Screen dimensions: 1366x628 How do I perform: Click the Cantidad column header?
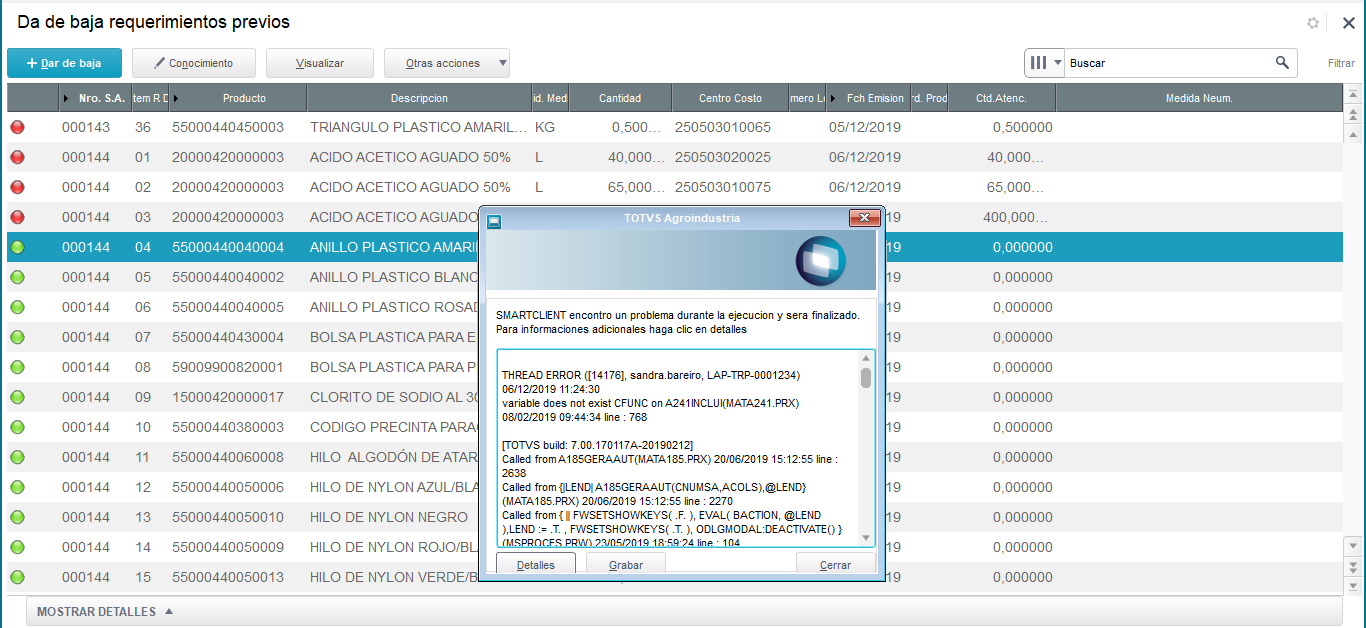pos(620,98)
